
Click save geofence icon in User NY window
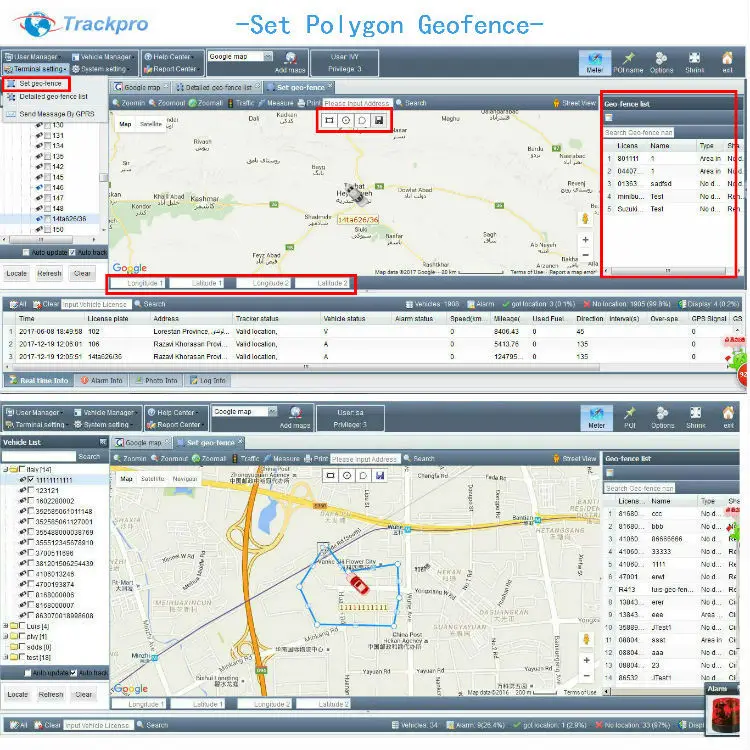(x=379, y=120)
